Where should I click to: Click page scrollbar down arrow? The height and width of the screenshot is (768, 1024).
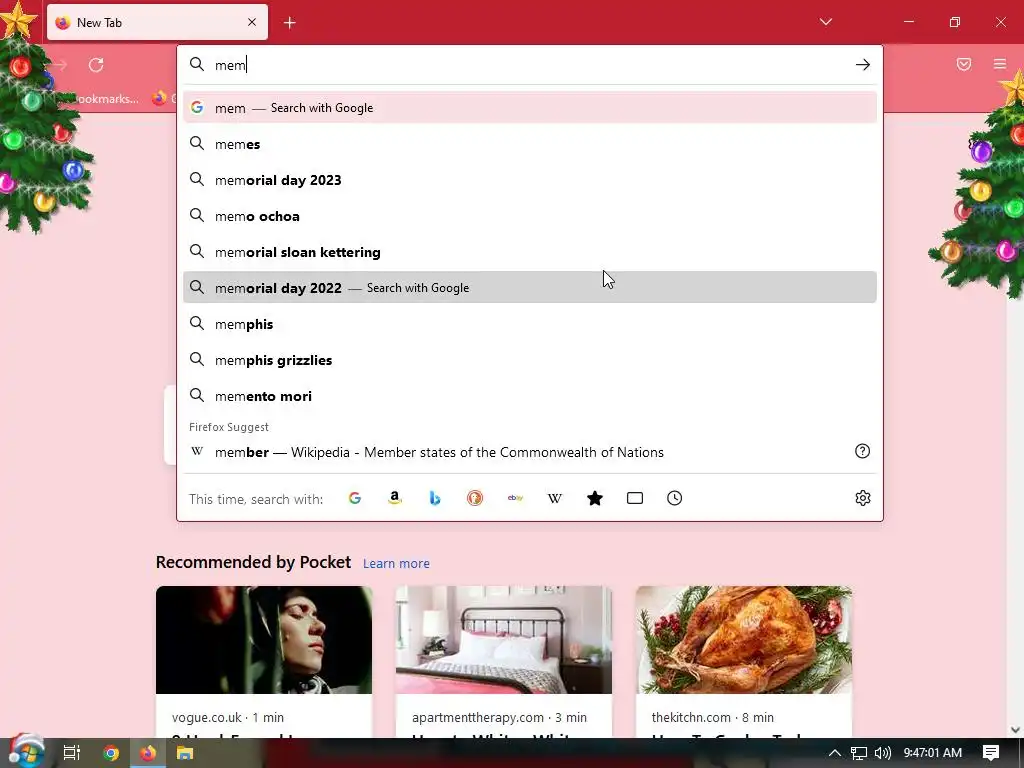click(x=1016, y=730)
